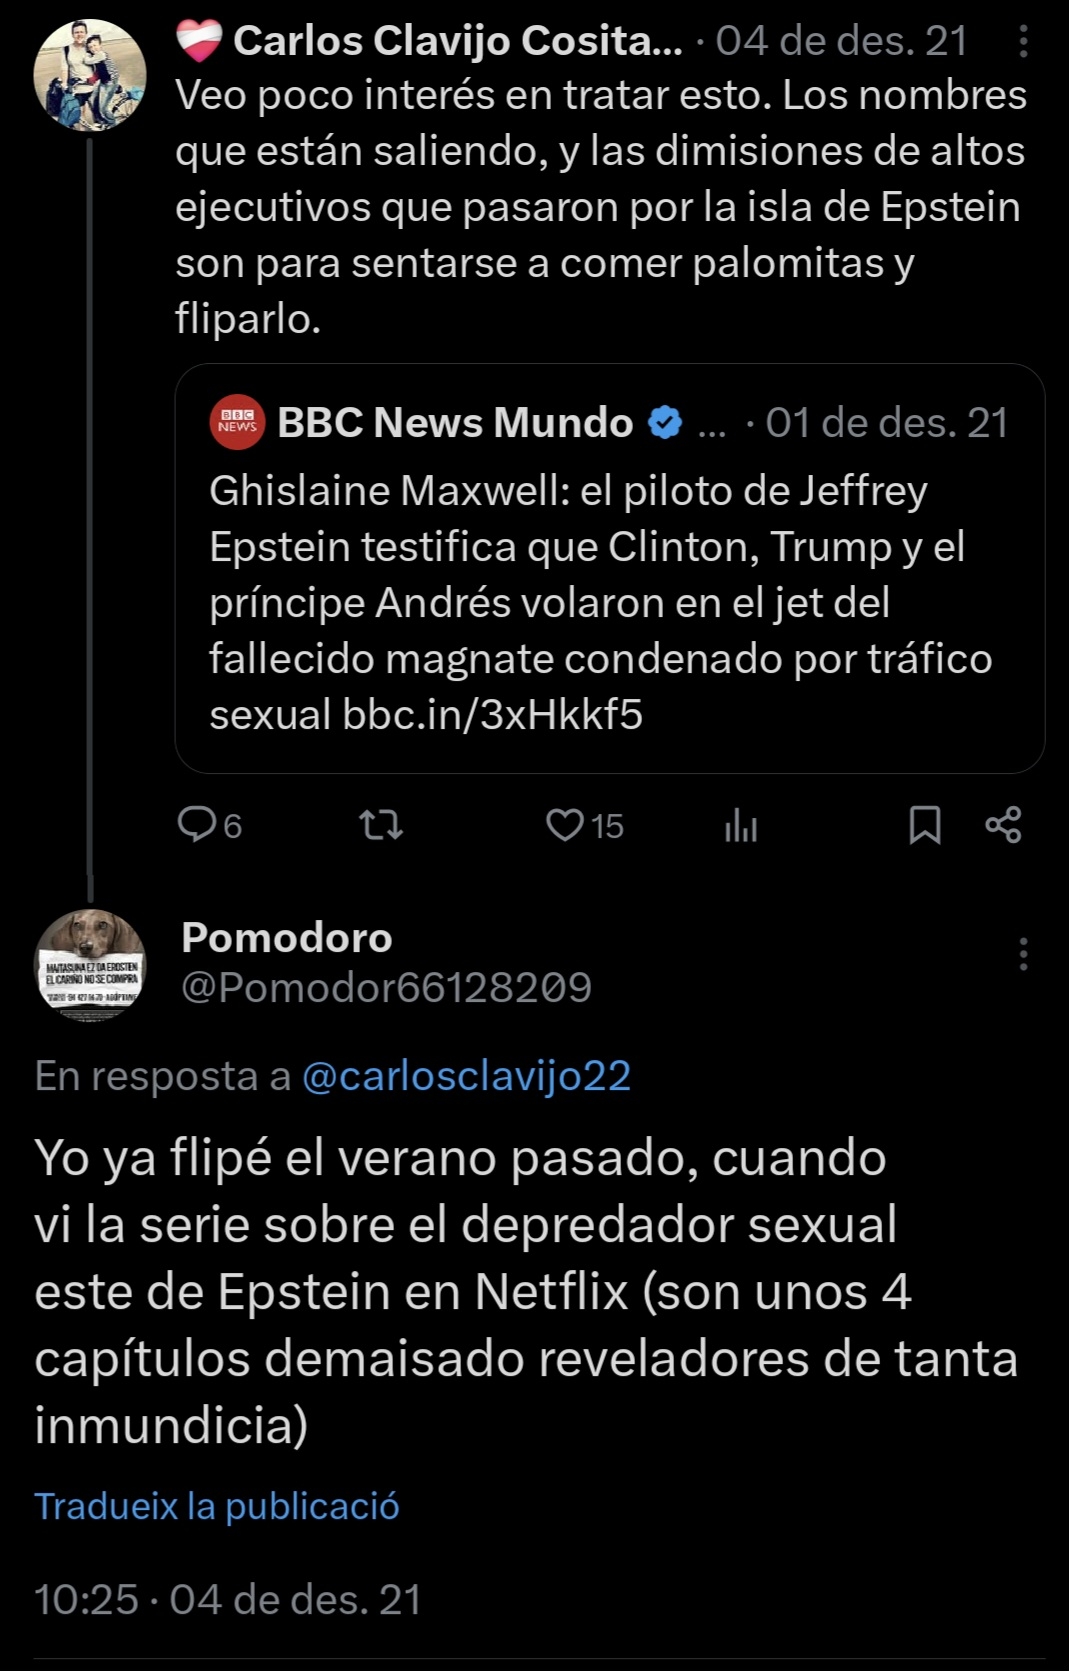Click BBC News Mundo verified badge
Image resolution: width=1069 pixels, height=1671 pixels.
click(x=665, y=423)
